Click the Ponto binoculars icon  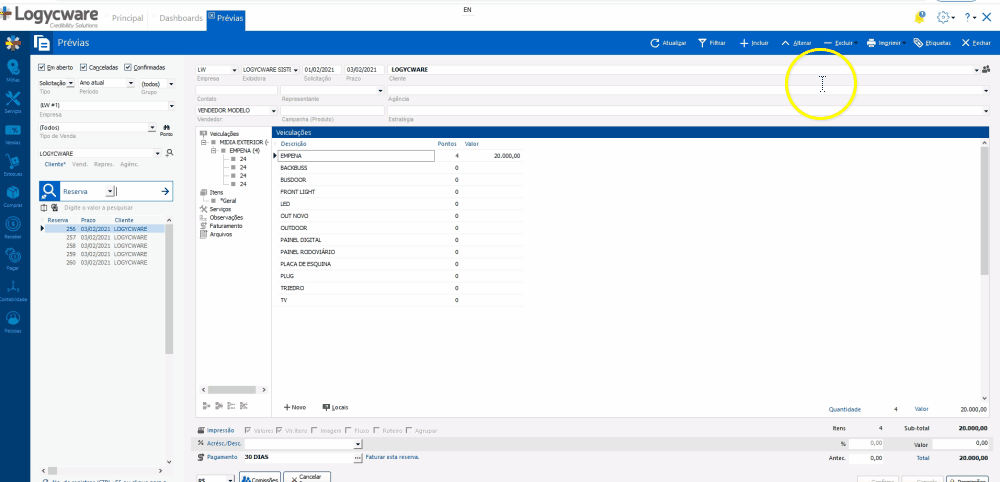pos(166,128)
